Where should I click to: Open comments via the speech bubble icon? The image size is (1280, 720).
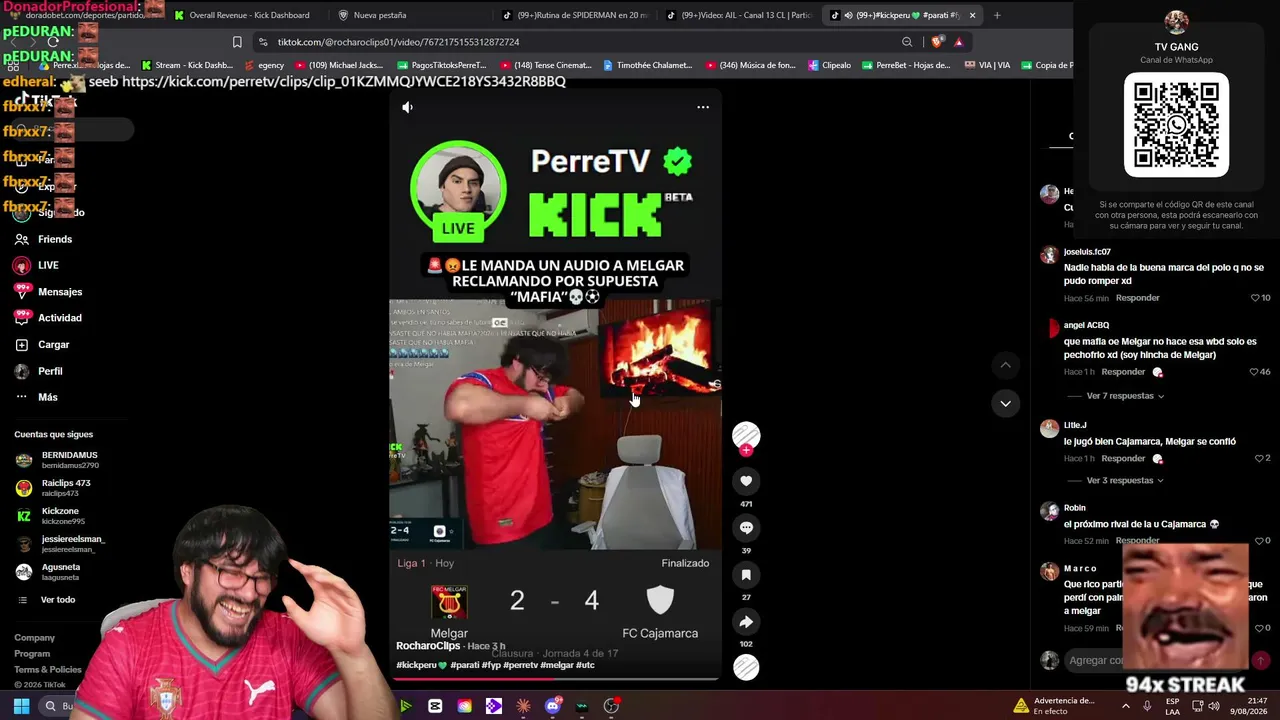click(x=746, y=528)
